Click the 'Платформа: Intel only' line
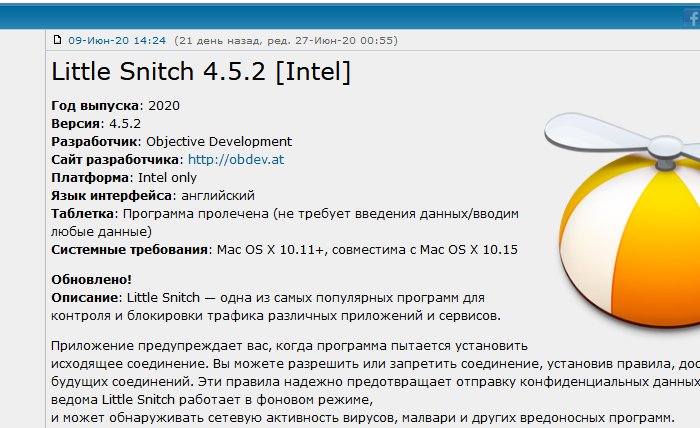 (x=124, y=178)
